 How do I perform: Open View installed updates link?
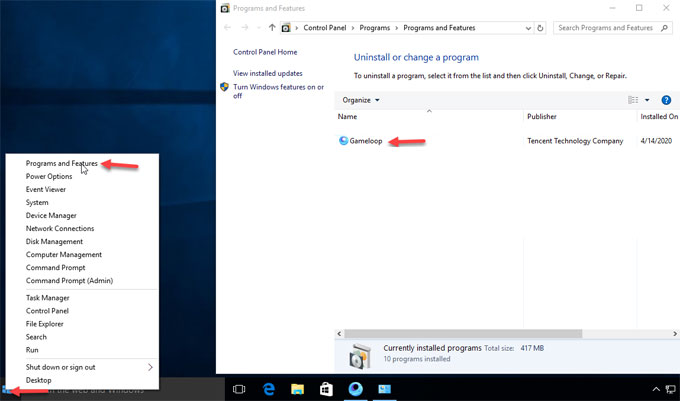click(268, 73)
